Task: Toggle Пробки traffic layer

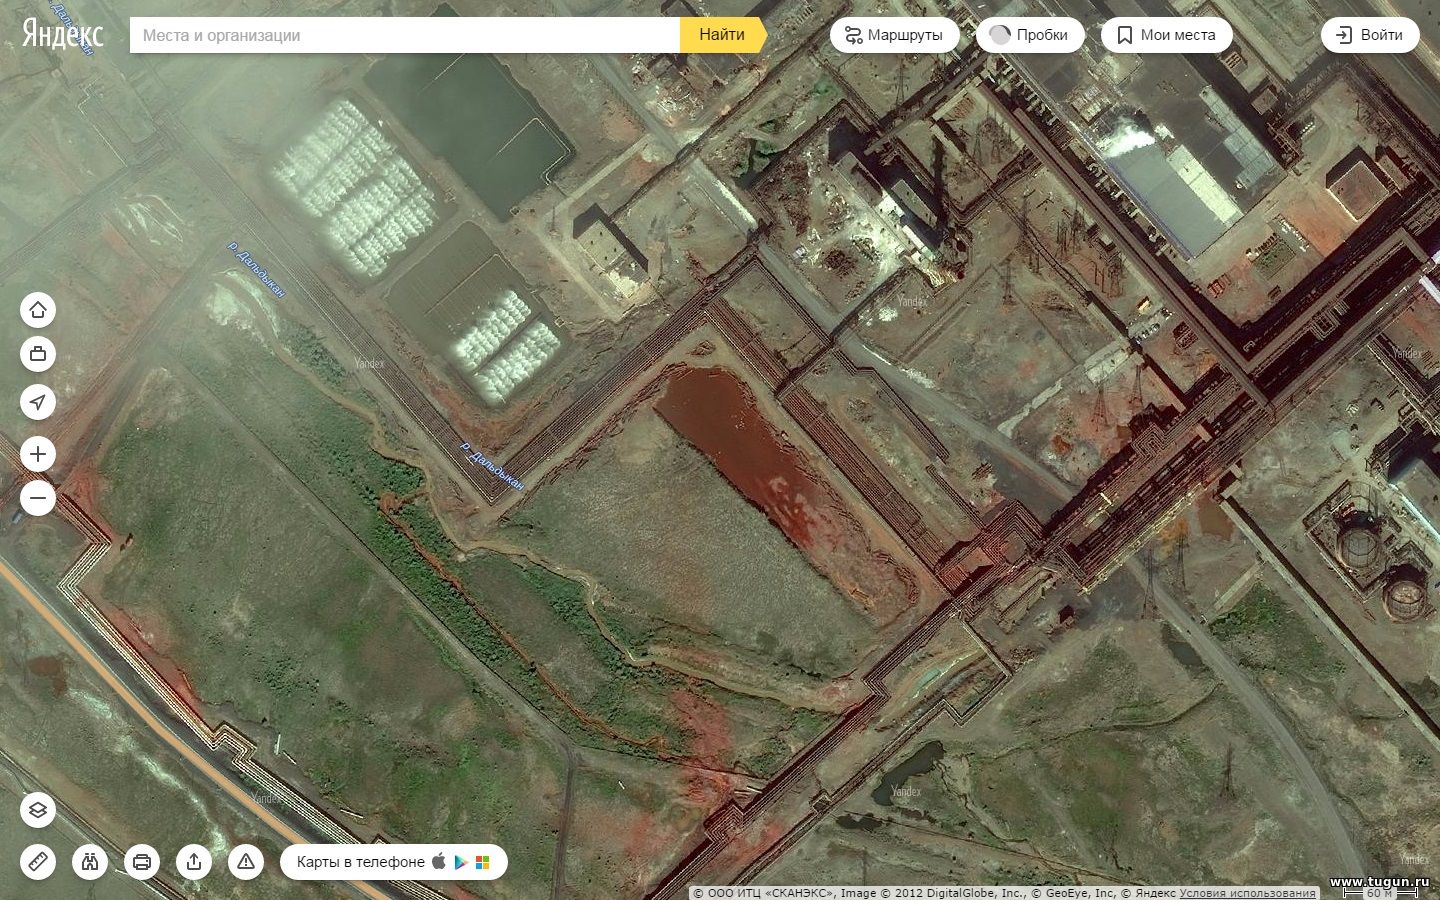Action: pyautogui.click(x=1030, y=35)
